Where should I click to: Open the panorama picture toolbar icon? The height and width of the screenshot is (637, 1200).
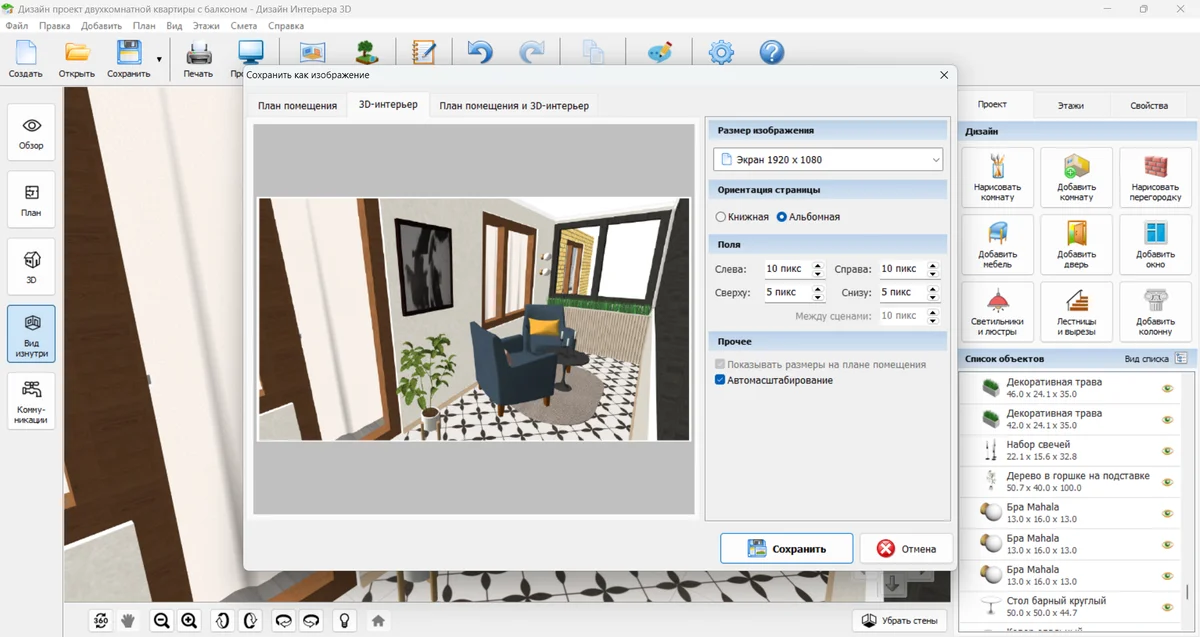(x=313, y=52)
